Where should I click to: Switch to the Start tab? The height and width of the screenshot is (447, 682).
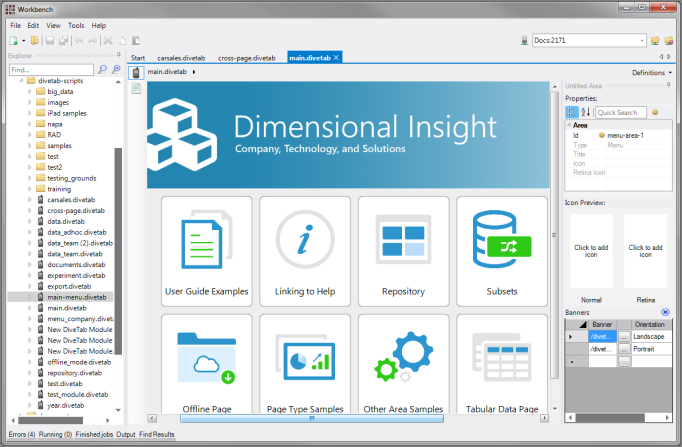point(138,58)
